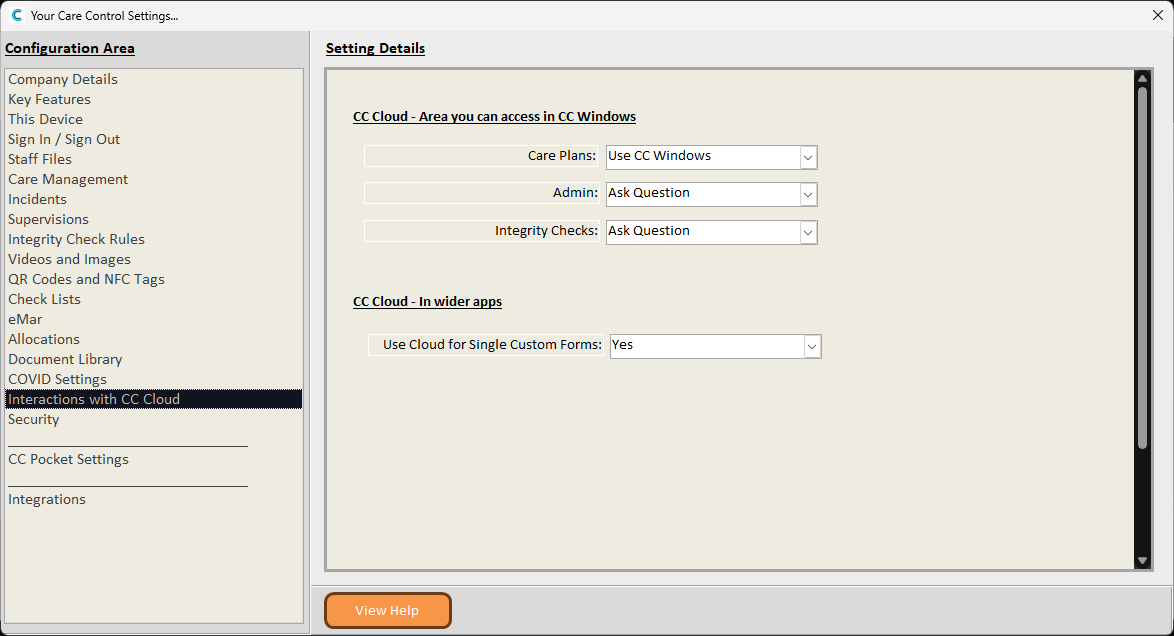Click the scroll down arrow in Setting Details
This screenshot has width=1174, height=636.
[1143, 560]
